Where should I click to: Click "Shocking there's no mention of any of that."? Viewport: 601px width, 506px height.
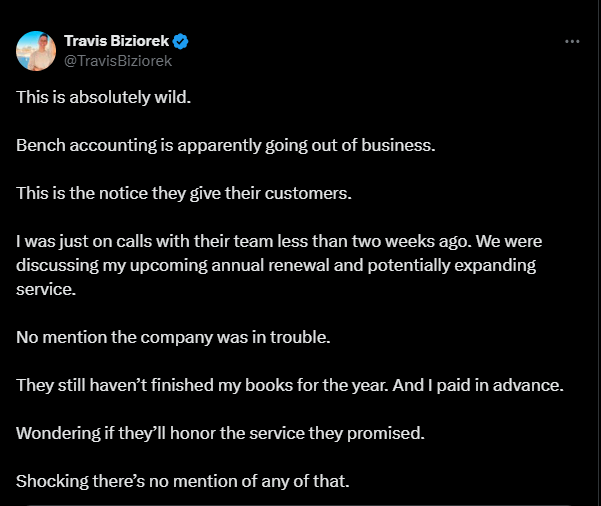(183, 481)
